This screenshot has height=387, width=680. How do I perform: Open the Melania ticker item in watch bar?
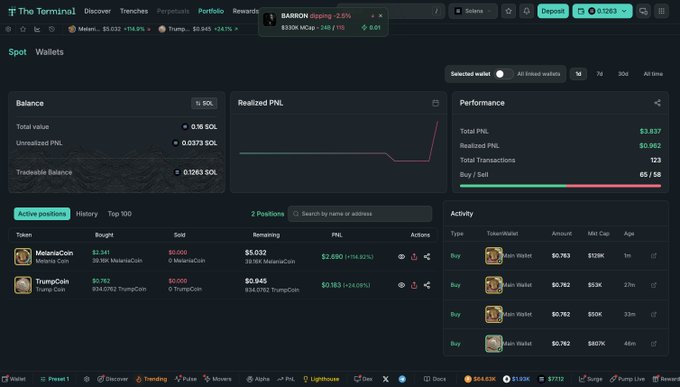coord(109,29)
